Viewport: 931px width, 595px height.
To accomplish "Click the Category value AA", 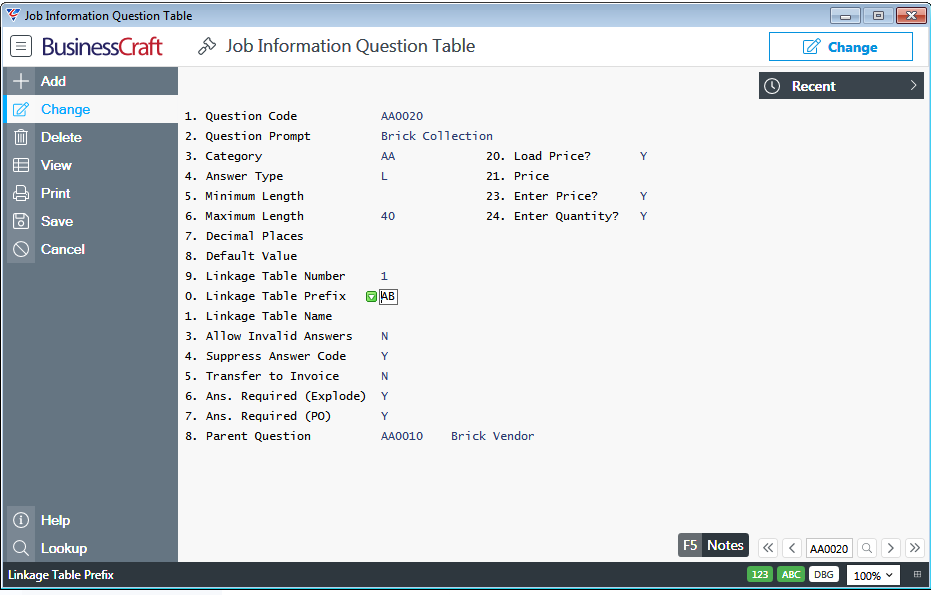I will (388, 156).
